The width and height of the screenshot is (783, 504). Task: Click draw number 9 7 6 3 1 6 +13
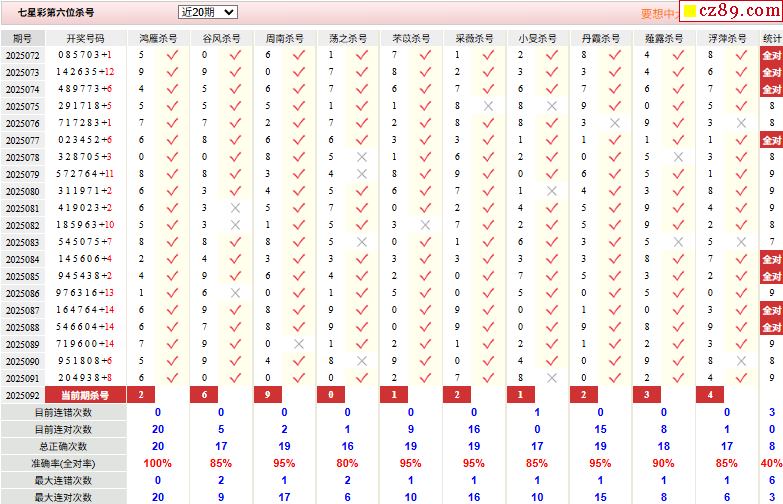[85, 293]
